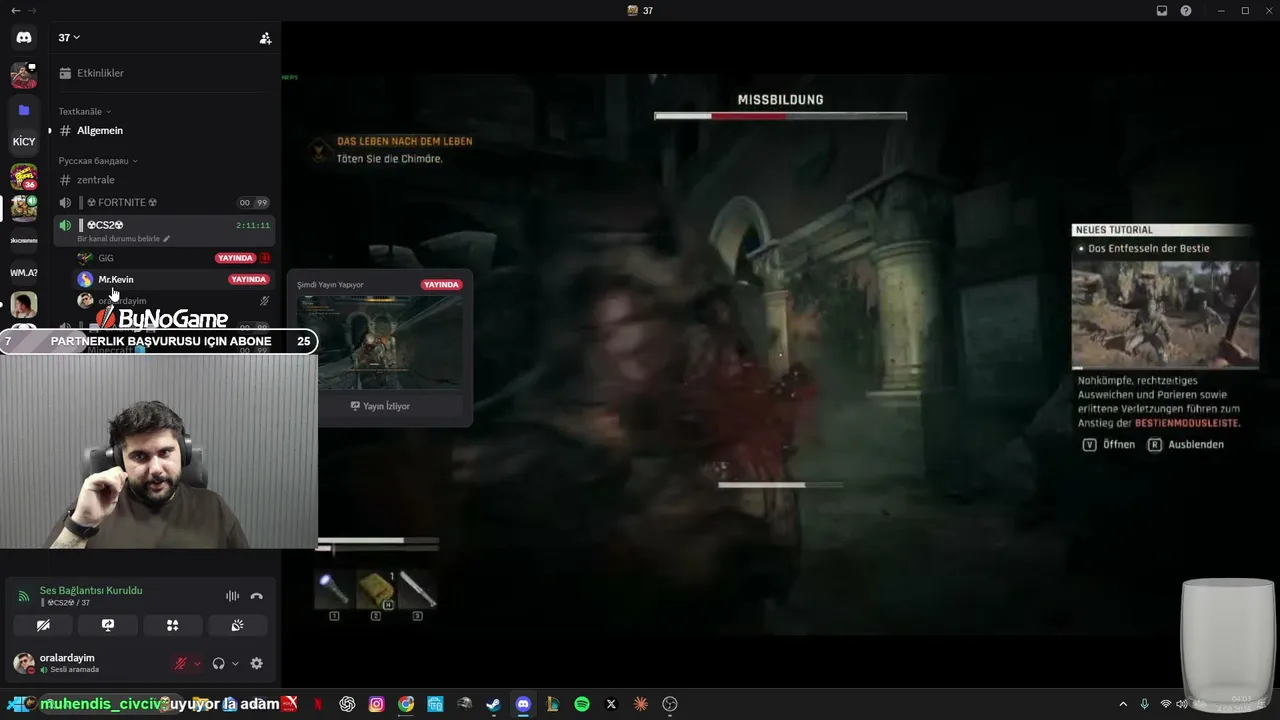
Task: Share your screen
Action: tap(108, 626)
